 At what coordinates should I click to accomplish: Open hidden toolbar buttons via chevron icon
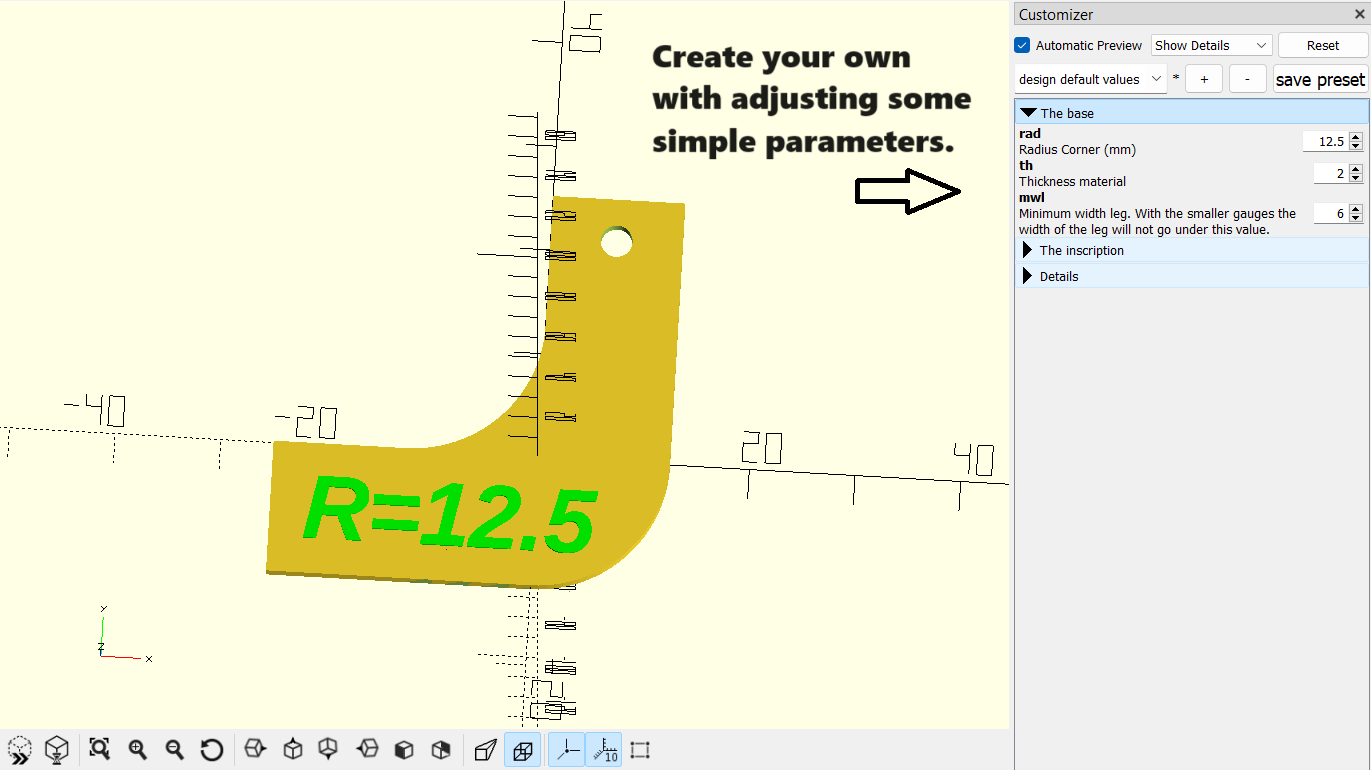pos(20,749)
